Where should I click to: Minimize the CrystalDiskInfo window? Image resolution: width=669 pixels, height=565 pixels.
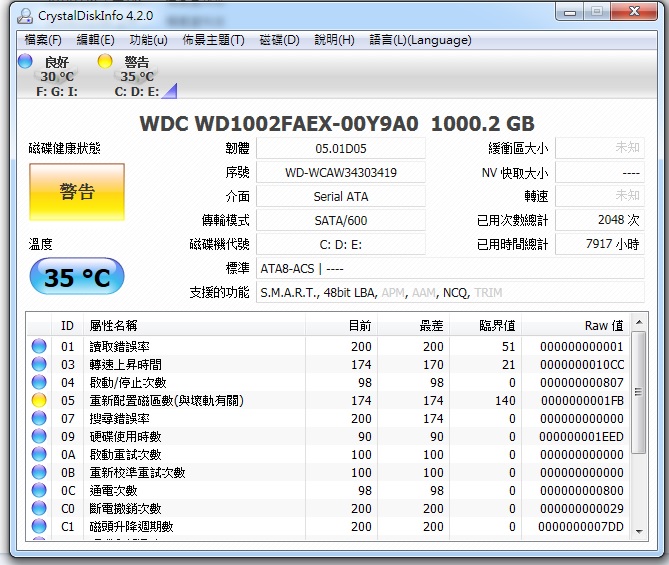click(570, 12)
